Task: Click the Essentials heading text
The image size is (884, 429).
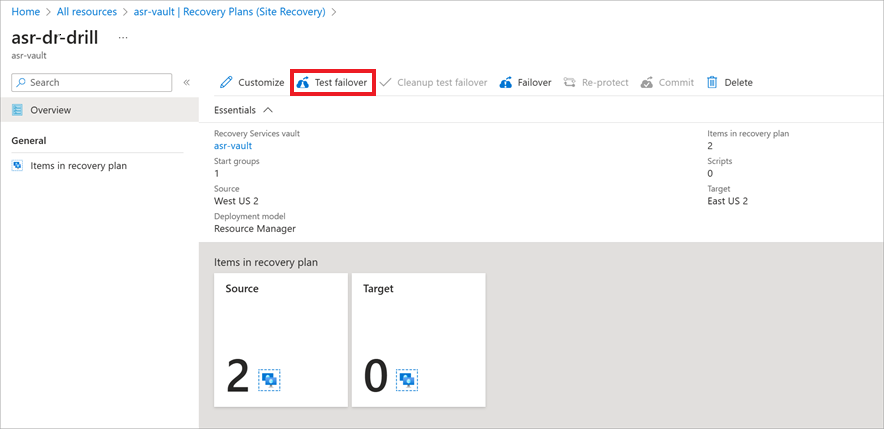Action: click(x=235, y=110)
